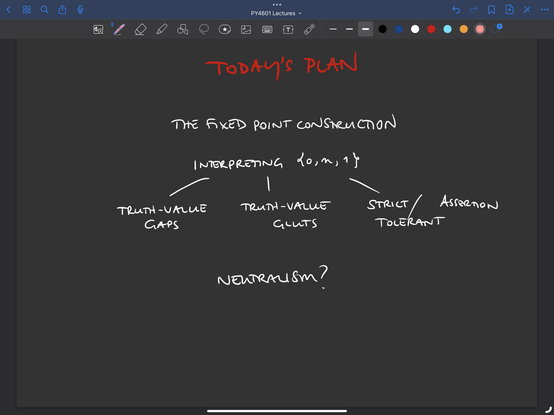Tap the handwritten "TRUTH-VALUE GAPS" label
This screenshot has height=415, width=554.
click(x=162, y=217)
